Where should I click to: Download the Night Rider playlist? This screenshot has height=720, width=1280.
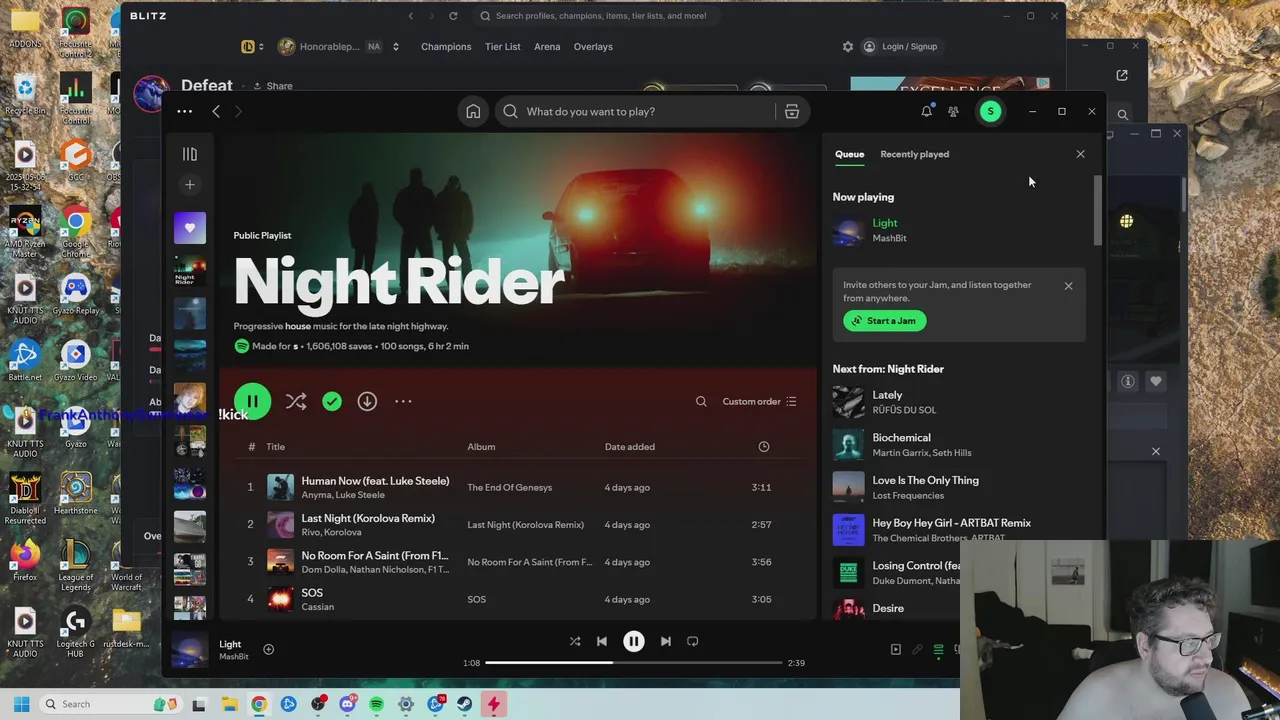pyautogui.click(x=367, y=401)
